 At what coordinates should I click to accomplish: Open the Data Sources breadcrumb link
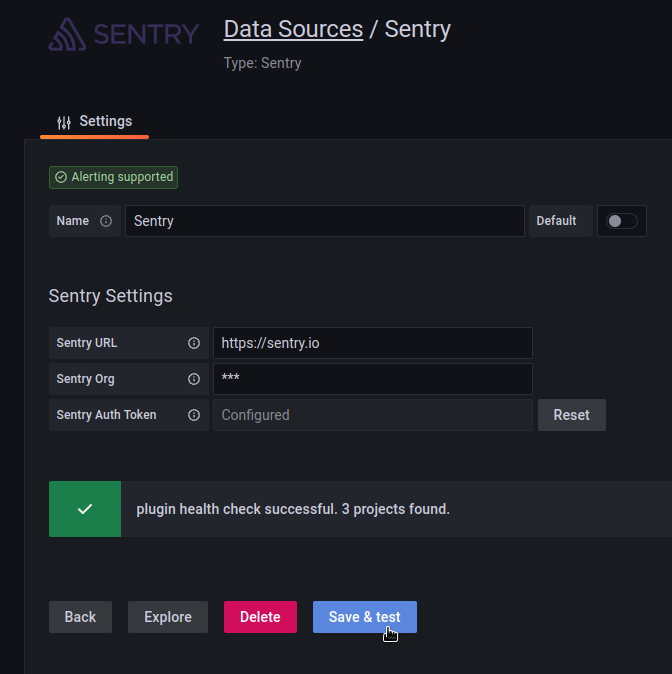293,29
